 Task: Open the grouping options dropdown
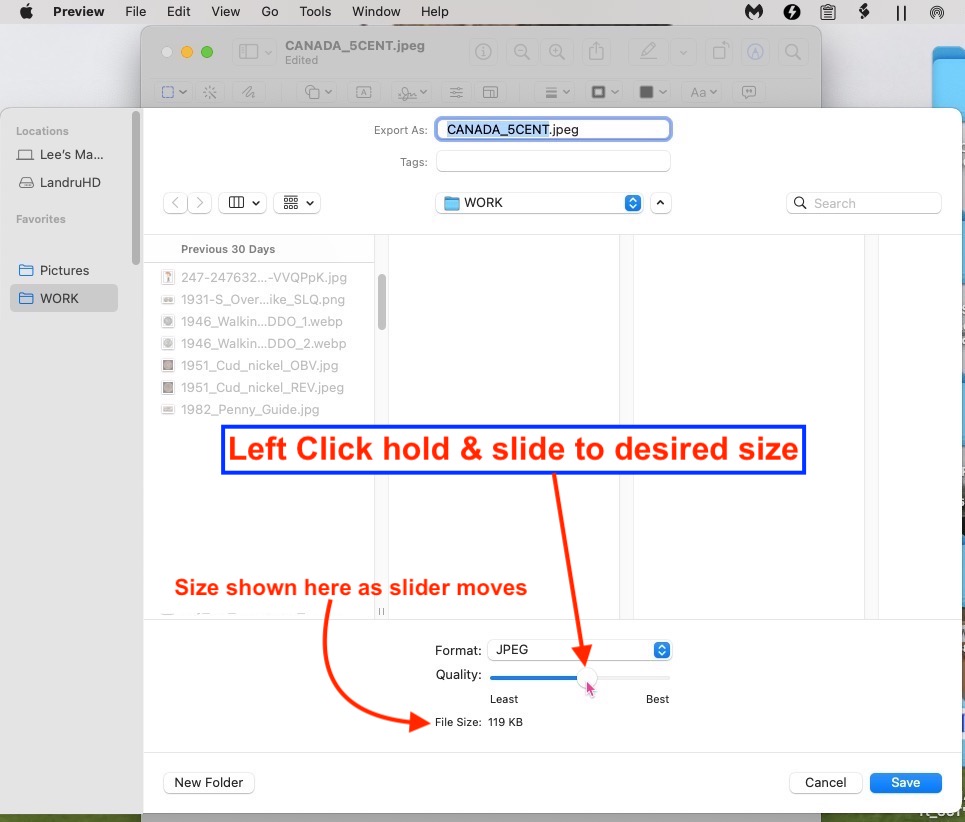297,202
